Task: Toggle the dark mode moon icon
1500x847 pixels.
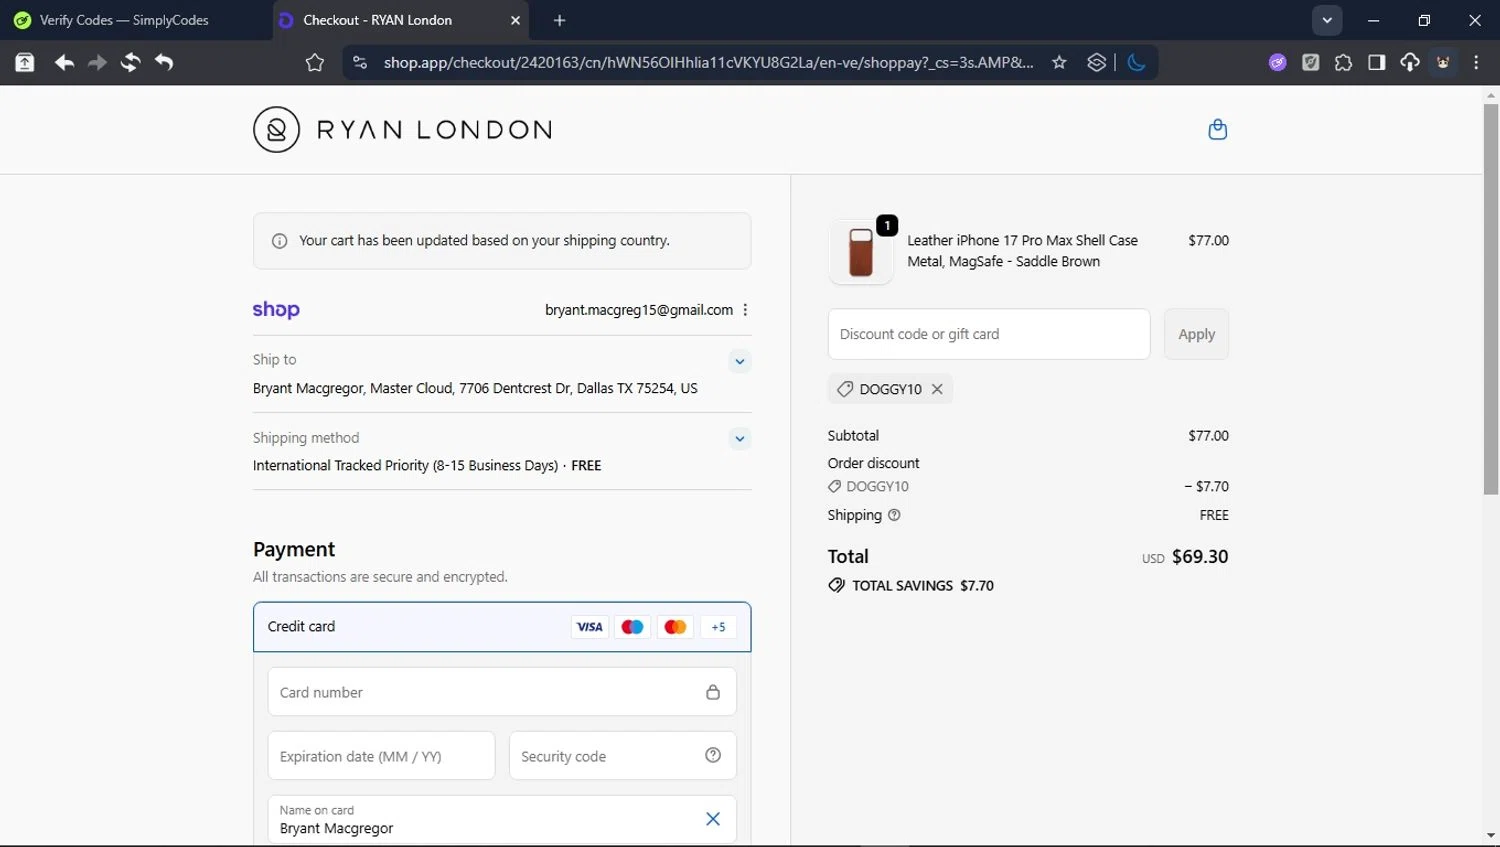Action: click(x=1136, y=62)
